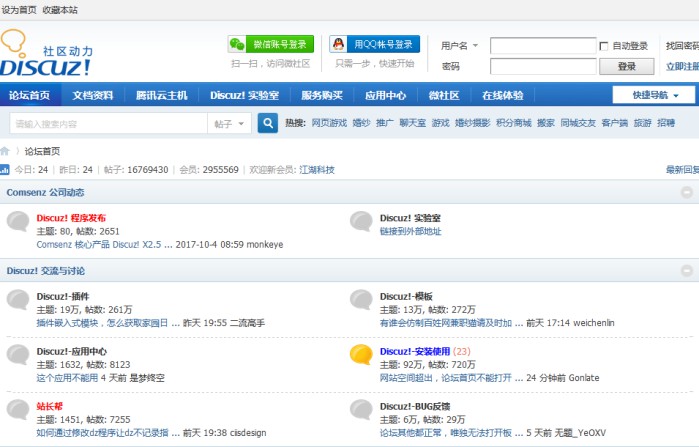The height and width of the screenshot is (447, 699).
Task: Open the 链接到外部地址 link
Action: (x=411, y=231)
